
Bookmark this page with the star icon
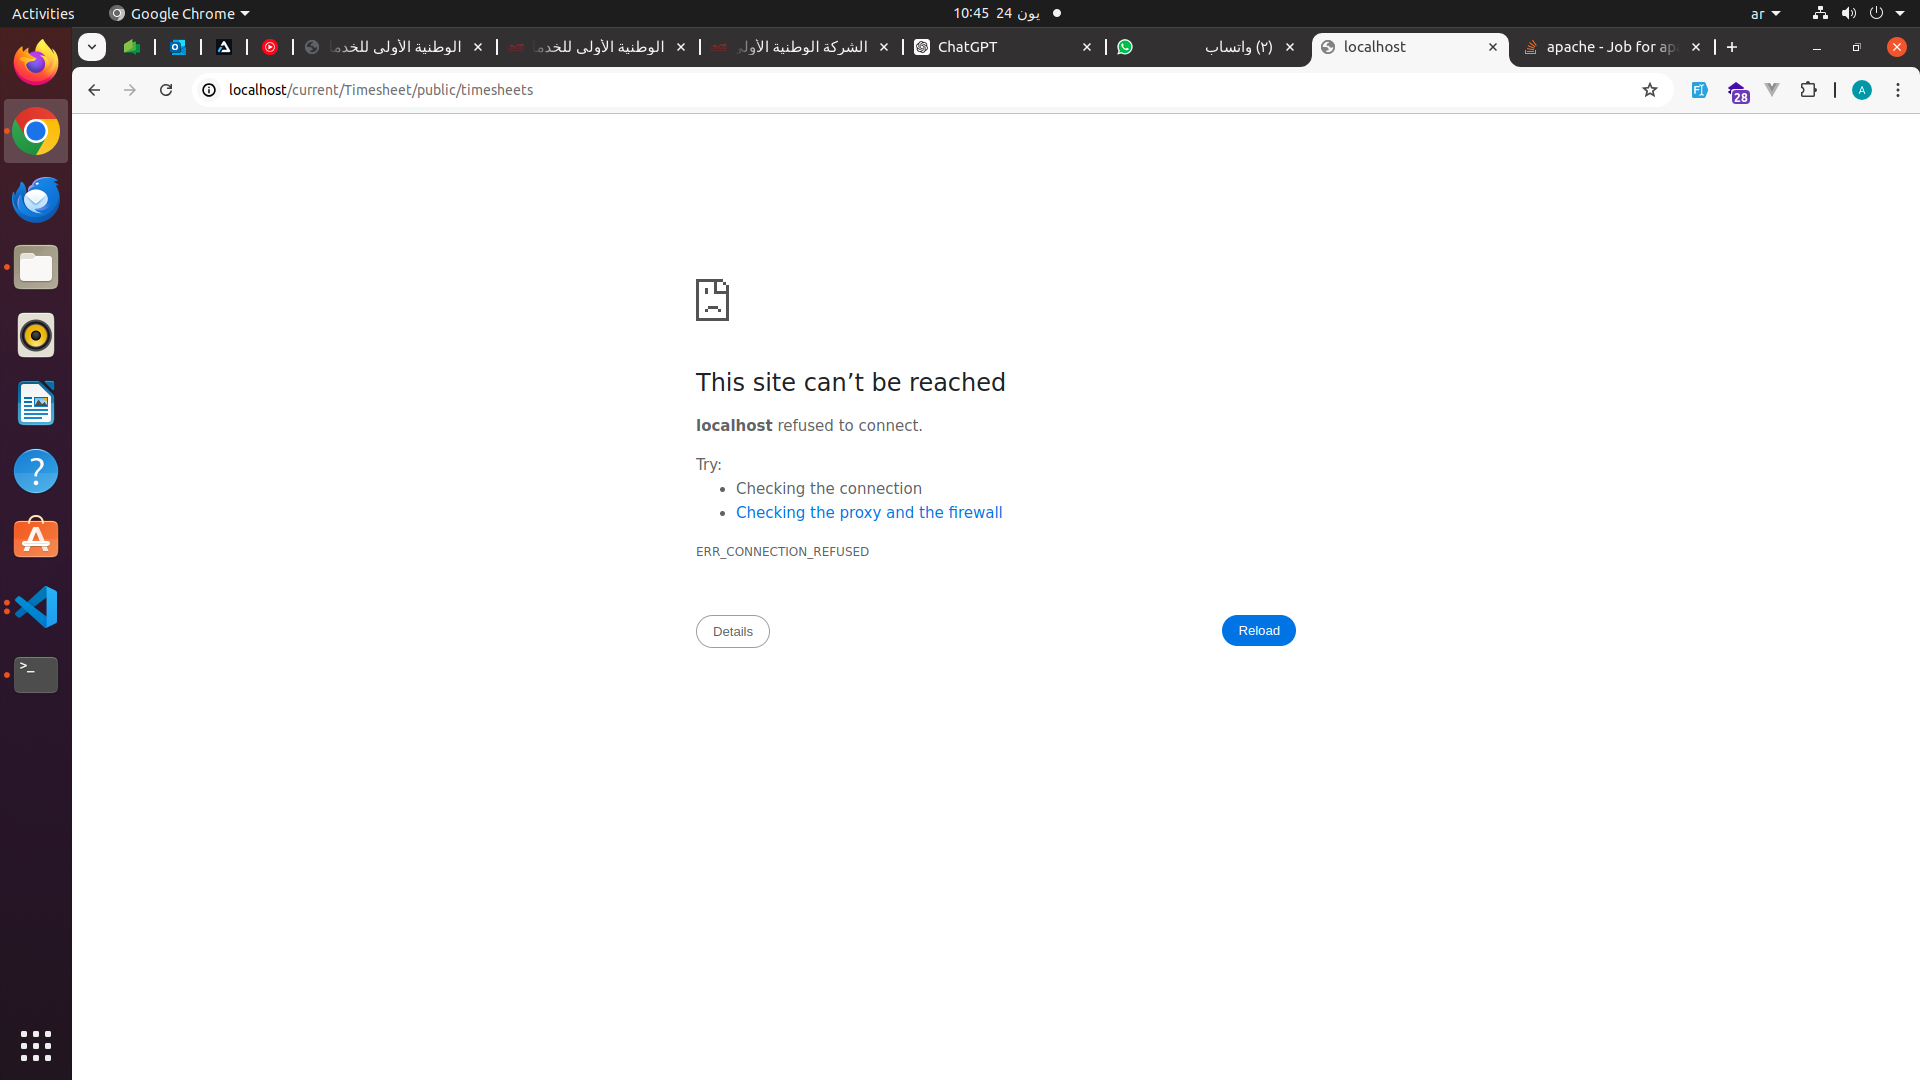coord(1650,90)
